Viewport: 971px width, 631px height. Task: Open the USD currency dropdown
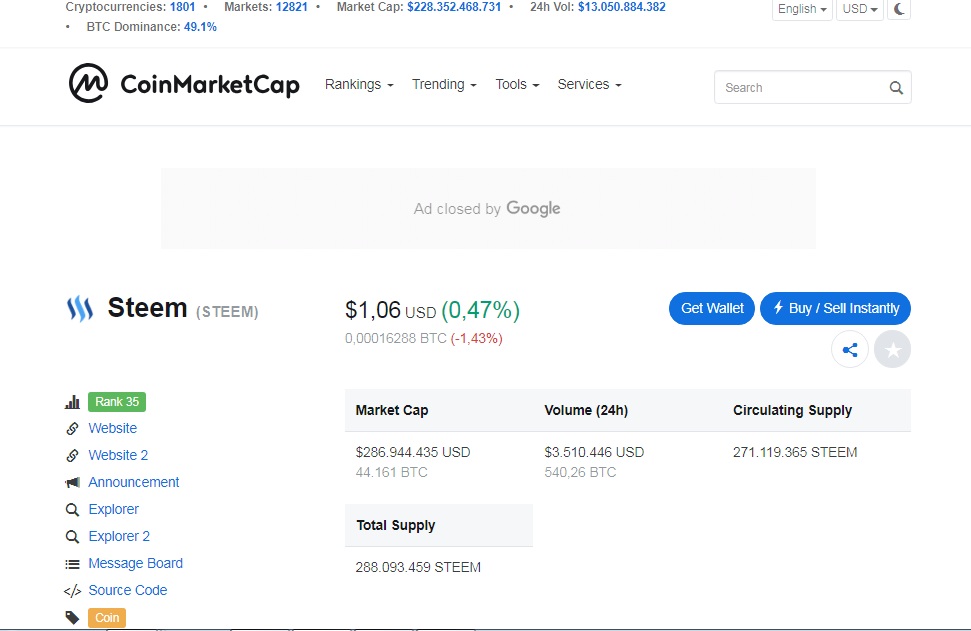(x=860, y=9)
